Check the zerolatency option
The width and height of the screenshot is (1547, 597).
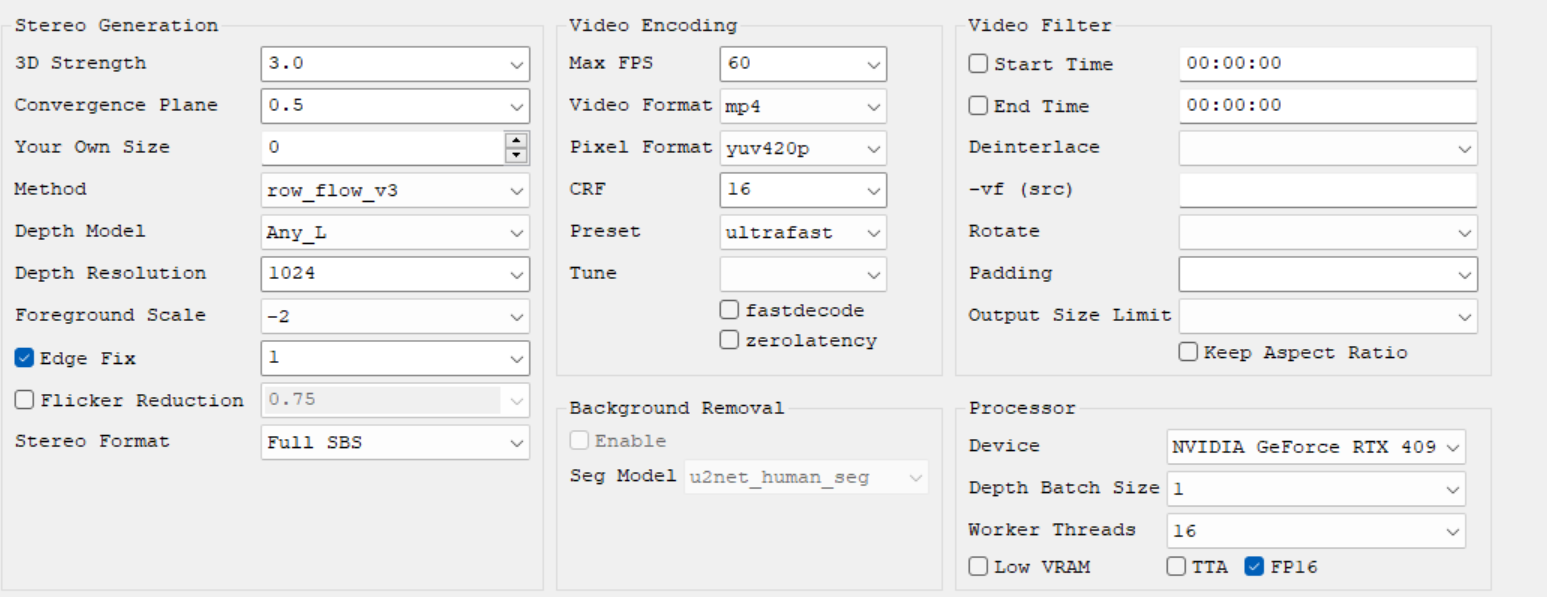[x=729, y=340]
